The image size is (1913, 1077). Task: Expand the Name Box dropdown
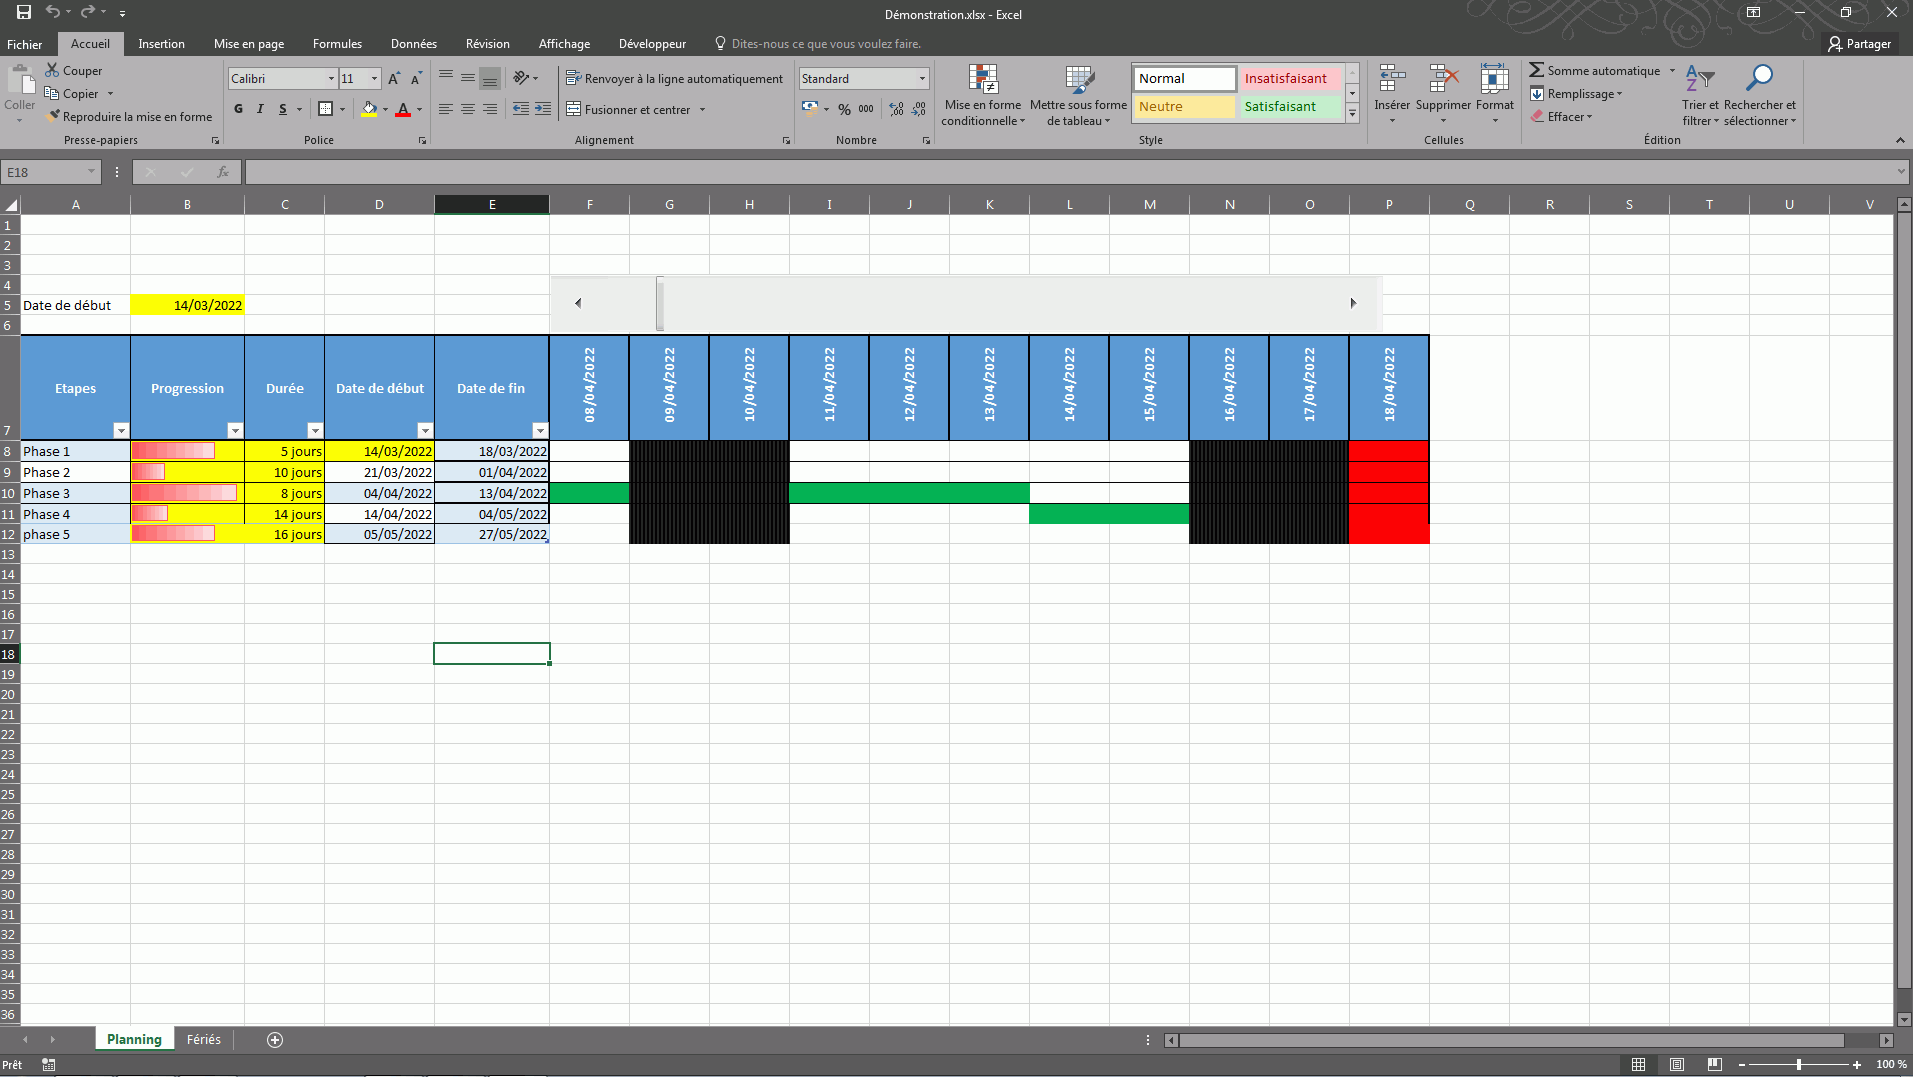click(91, 172)
